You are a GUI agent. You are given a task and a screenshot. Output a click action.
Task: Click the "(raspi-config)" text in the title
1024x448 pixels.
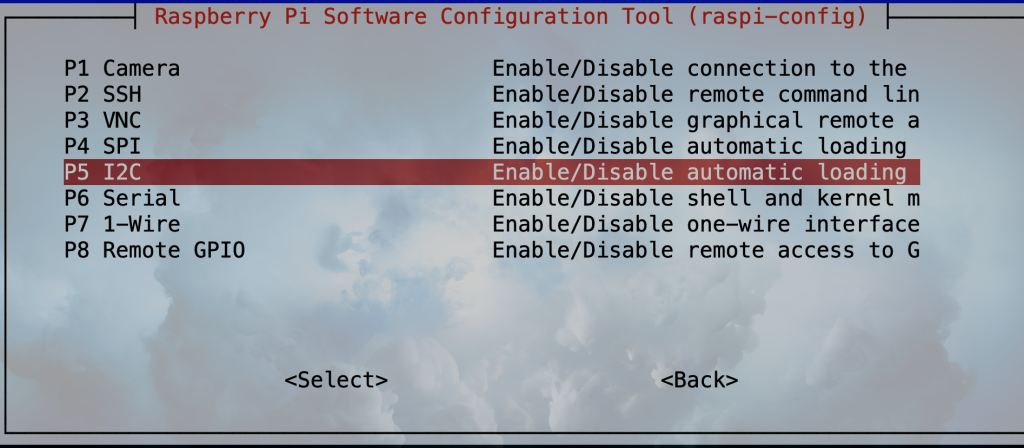click(777, 17)
